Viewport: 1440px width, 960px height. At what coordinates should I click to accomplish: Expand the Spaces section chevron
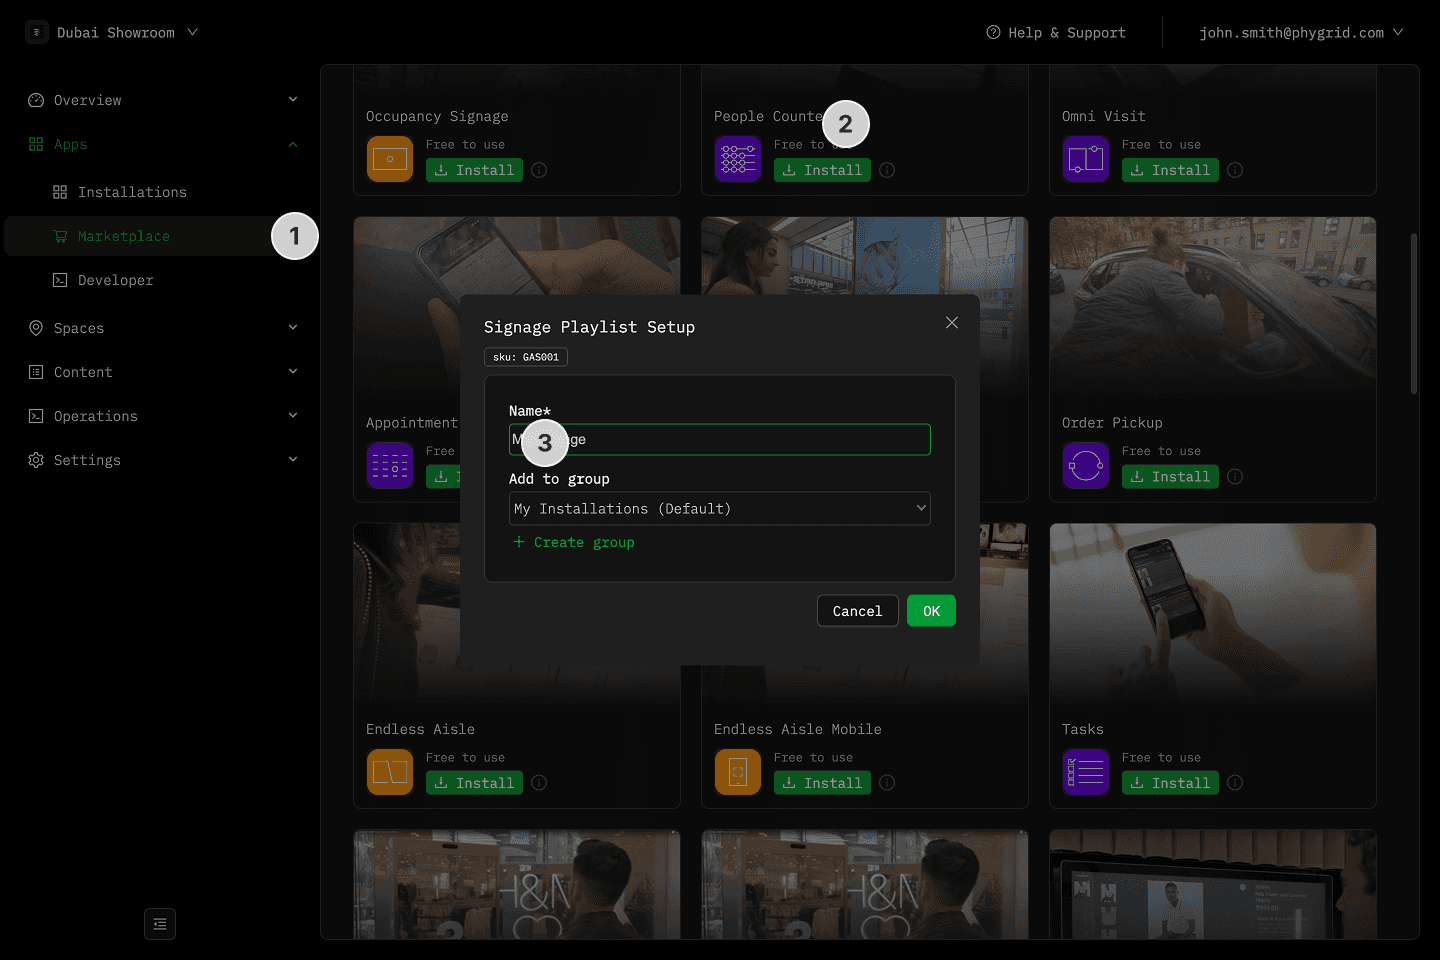click(x=293, y=327)
